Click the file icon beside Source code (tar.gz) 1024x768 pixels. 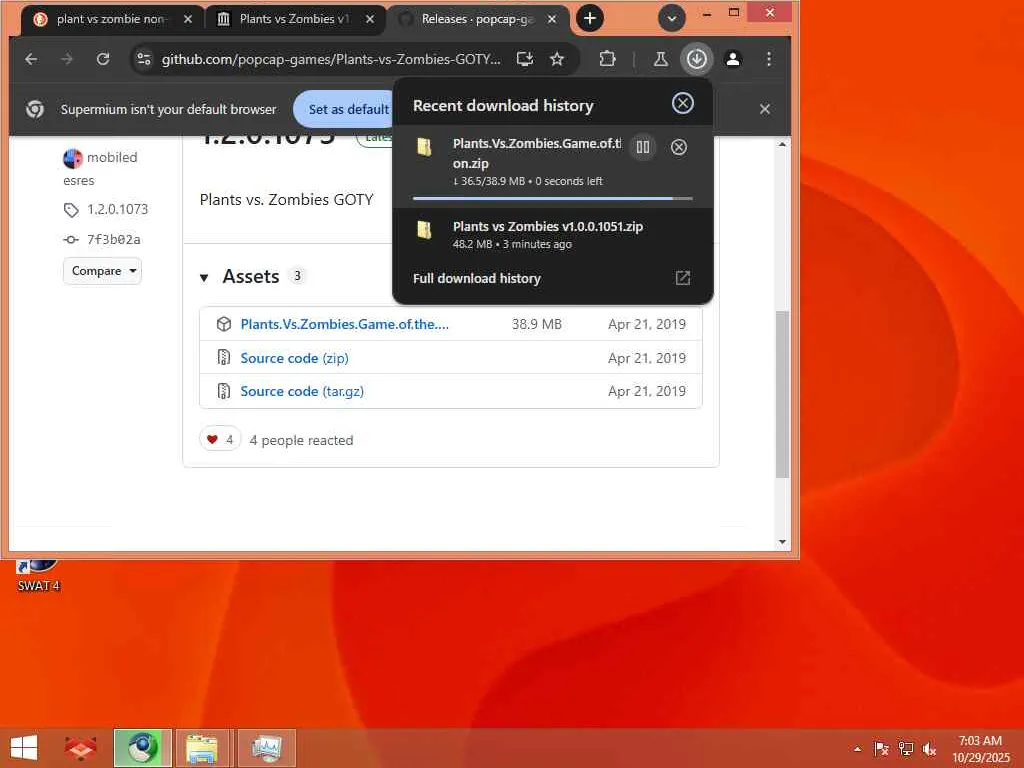pos(223,391)
